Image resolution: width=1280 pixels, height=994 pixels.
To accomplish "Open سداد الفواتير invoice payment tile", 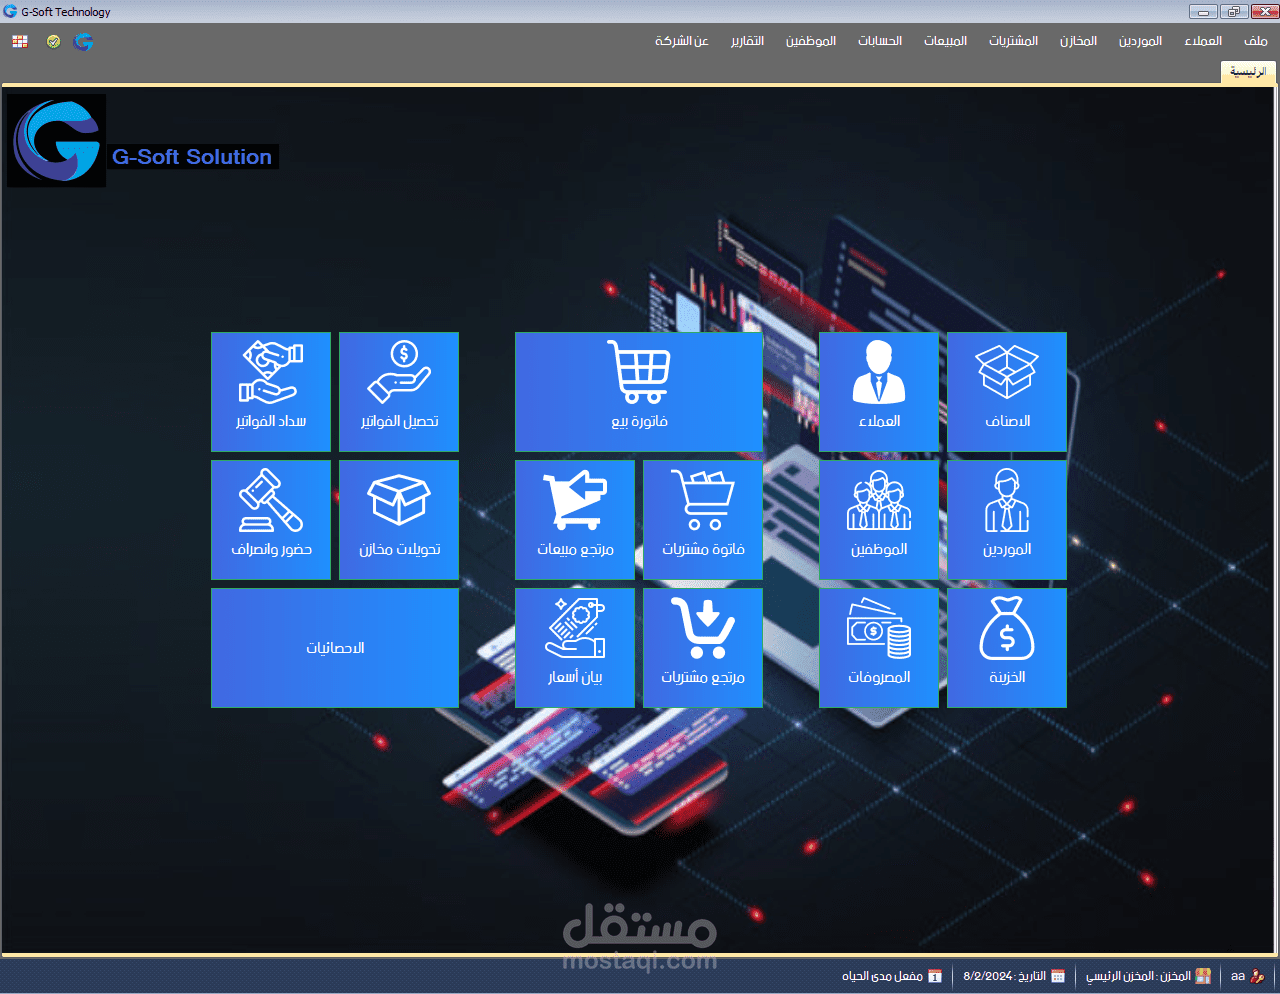I will point(271,392).
